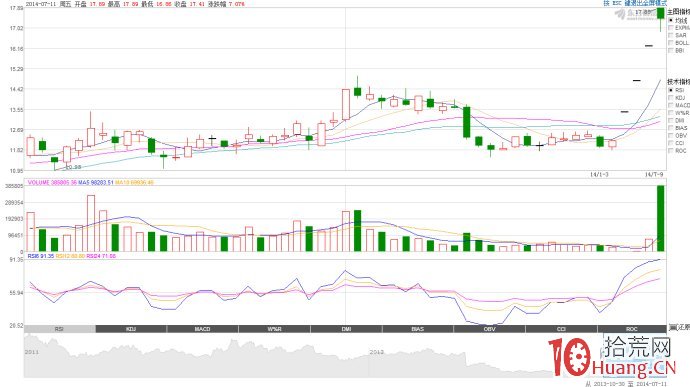Click the 17.89 price axis label
The width and height of the screenshot is (690, 387).
point(16,8)
